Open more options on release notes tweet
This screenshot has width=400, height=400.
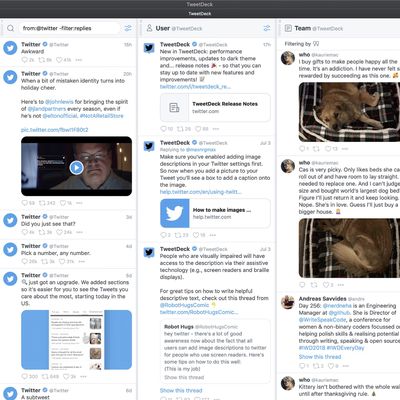[x=216, y=129]
